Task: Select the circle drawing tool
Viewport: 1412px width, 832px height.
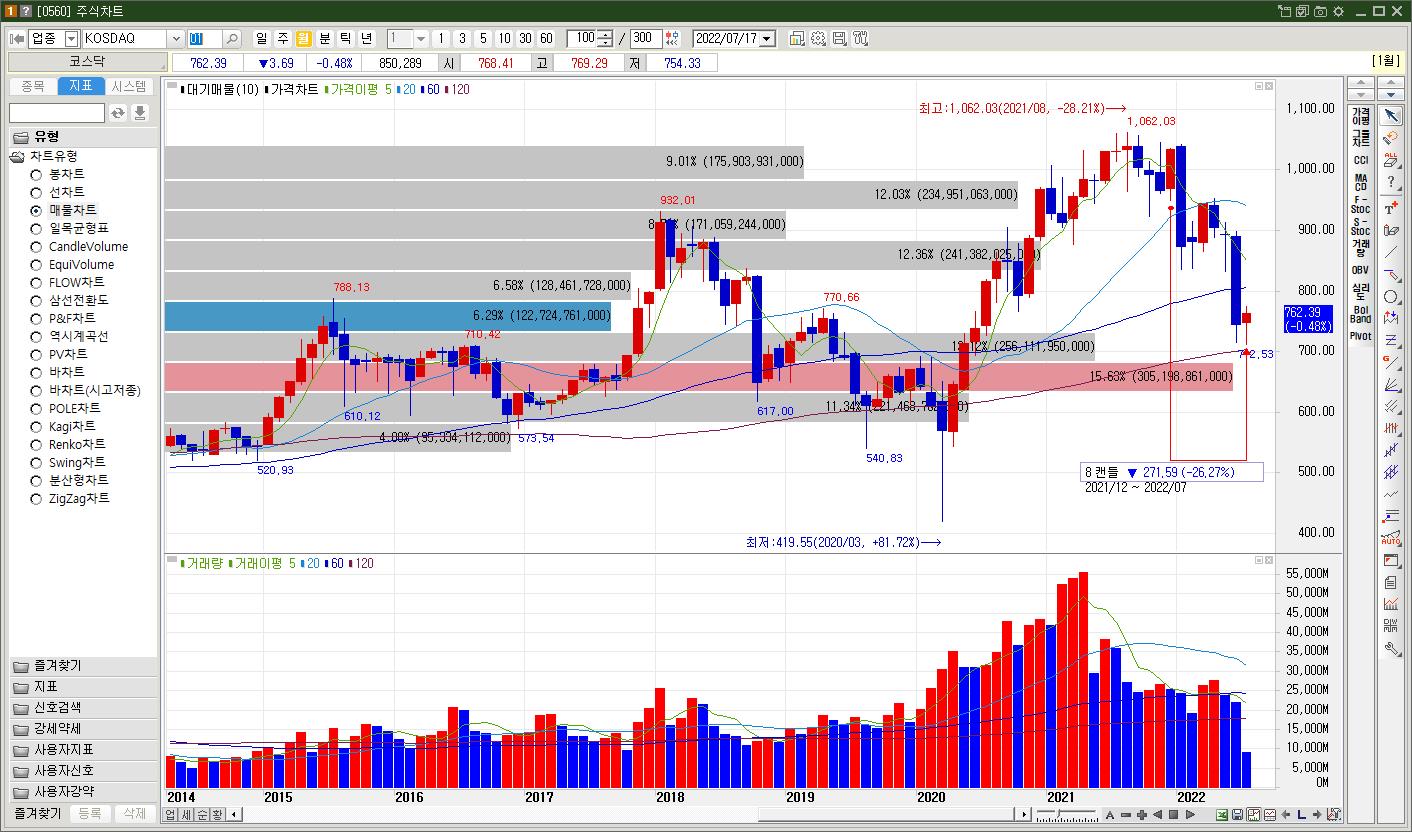Action: [x=1390, y=296]
